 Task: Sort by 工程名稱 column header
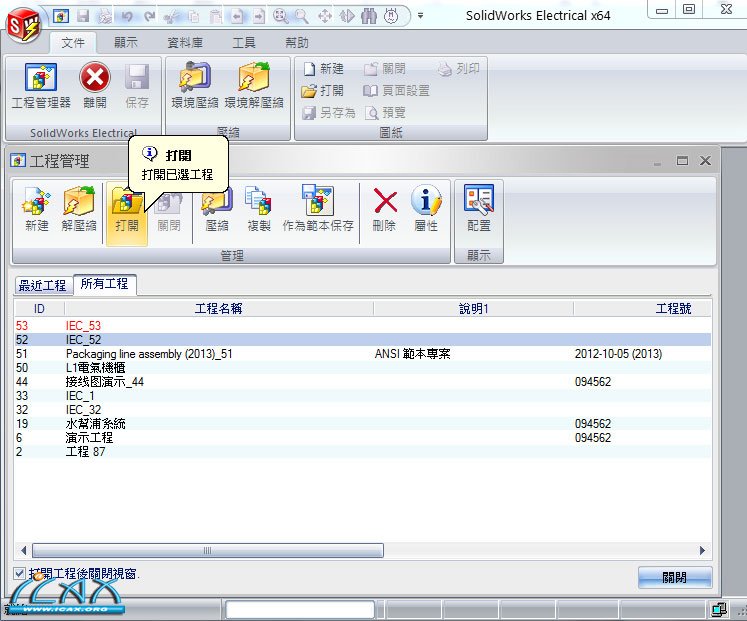click(219, 309)
